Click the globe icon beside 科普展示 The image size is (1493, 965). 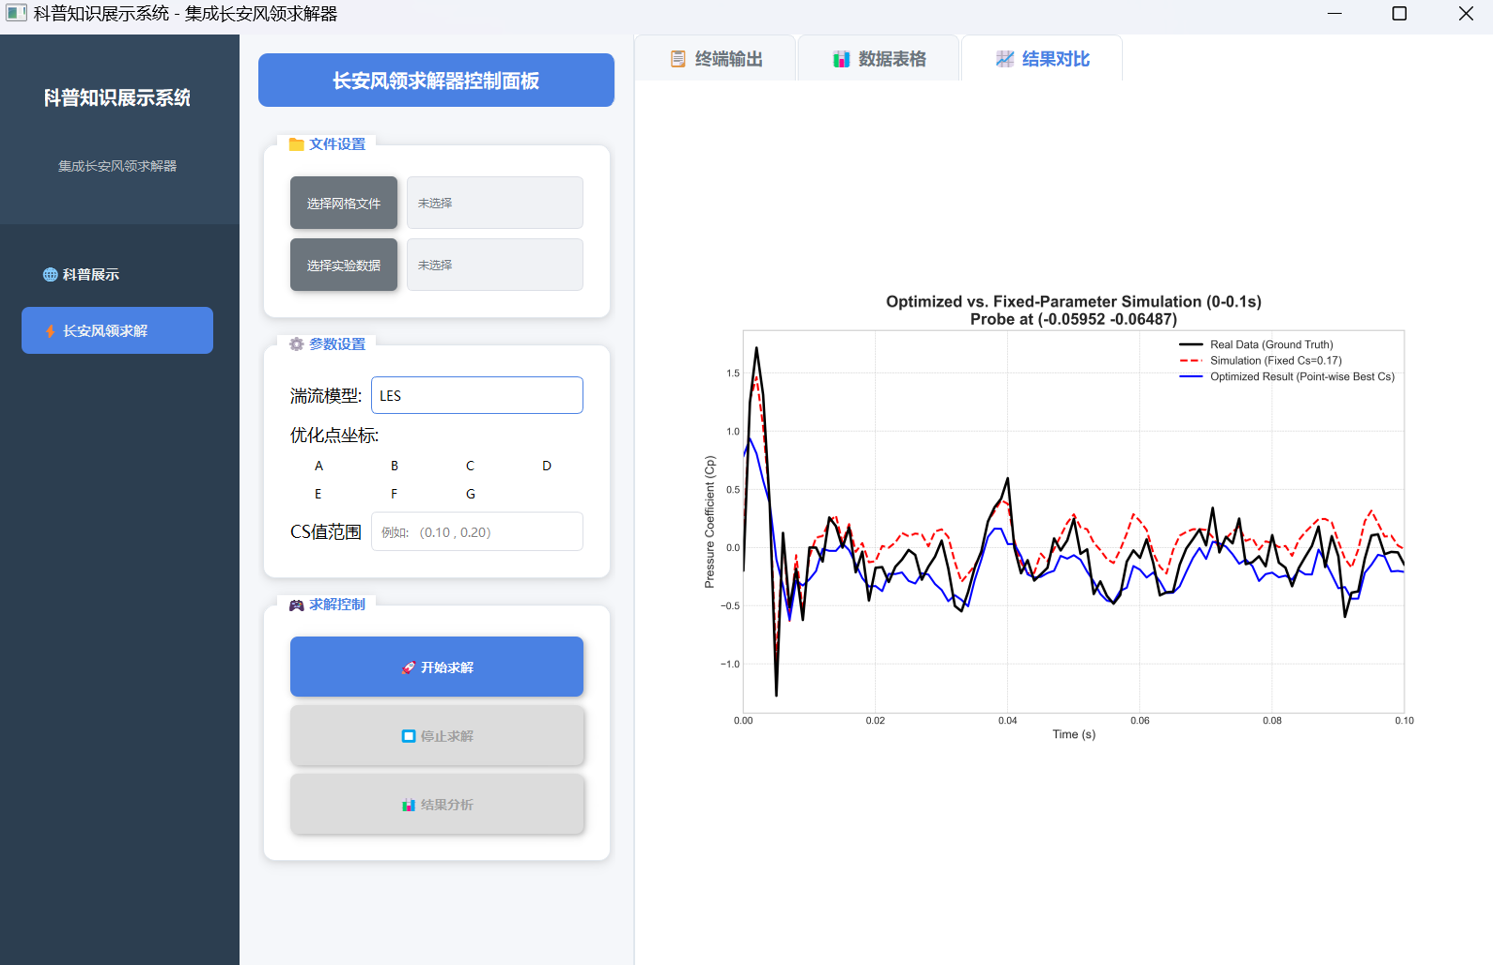pyautogui.click(x=50, y=275)
